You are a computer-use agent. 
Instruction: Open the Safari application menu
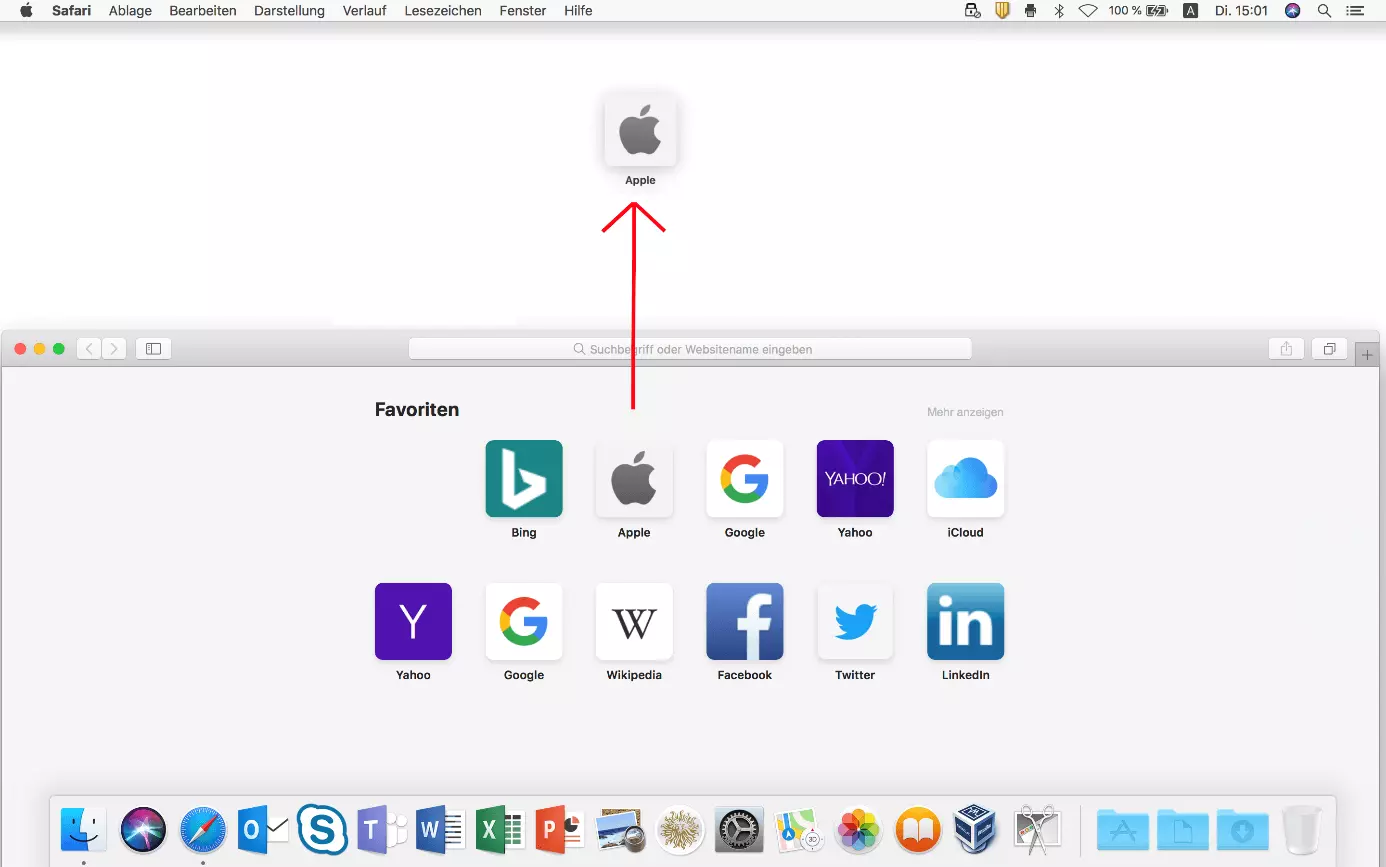click(72, 11)
